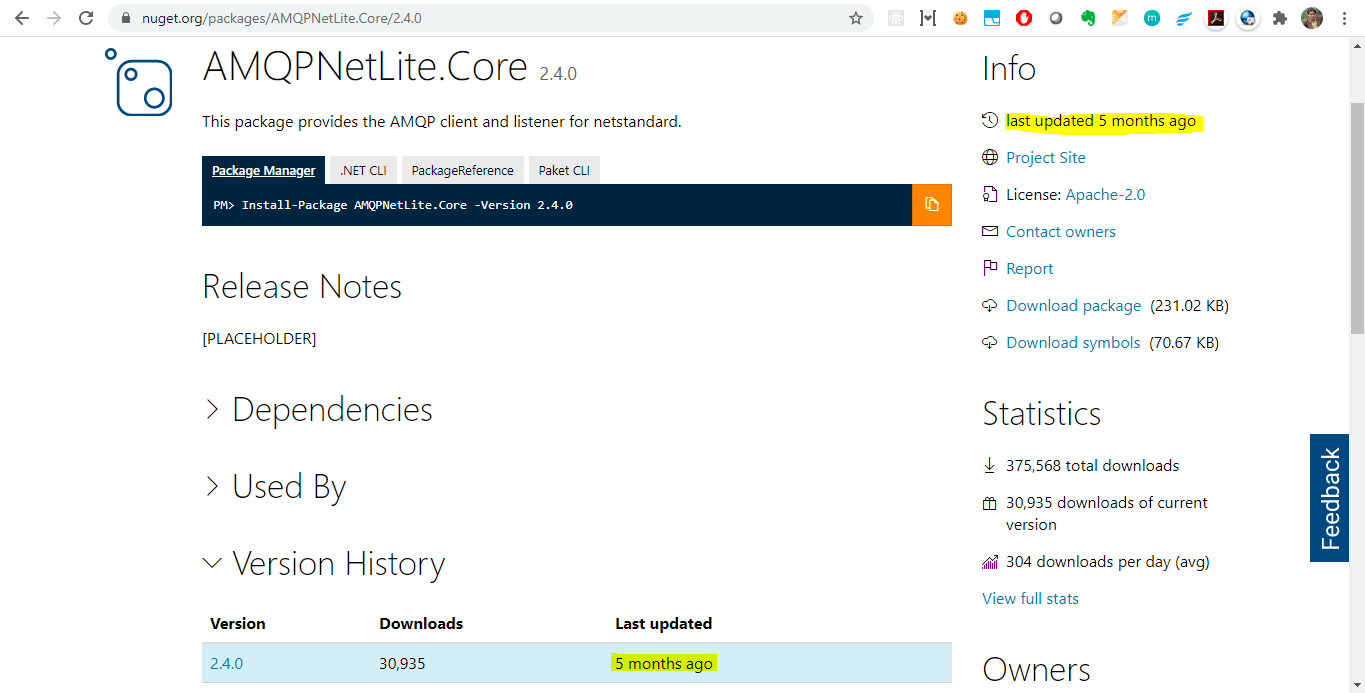The height and width of the screenshot is (693, 1365).
Task: Bookmark this page with star icon
Action: (856, 18)
